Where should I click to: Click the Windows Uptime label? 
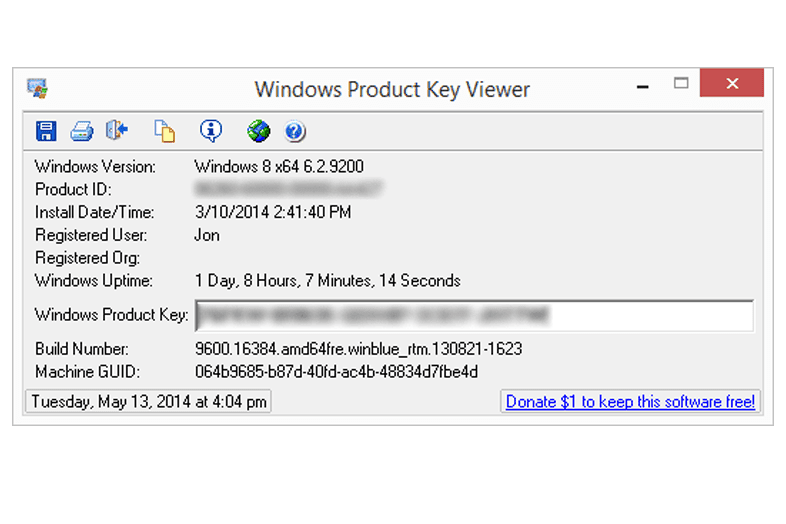(x=94, y=280)
